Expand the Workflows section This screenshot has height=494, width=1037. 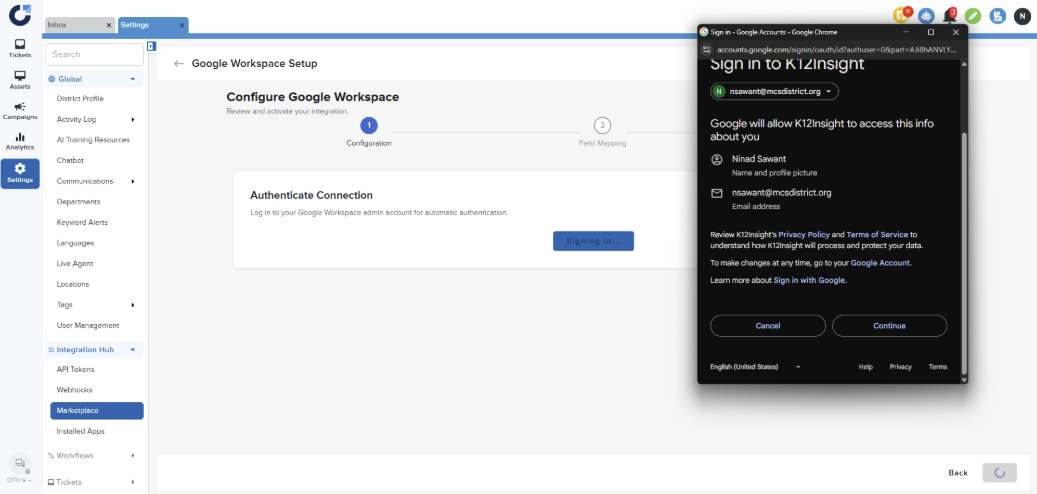(133, 455)
